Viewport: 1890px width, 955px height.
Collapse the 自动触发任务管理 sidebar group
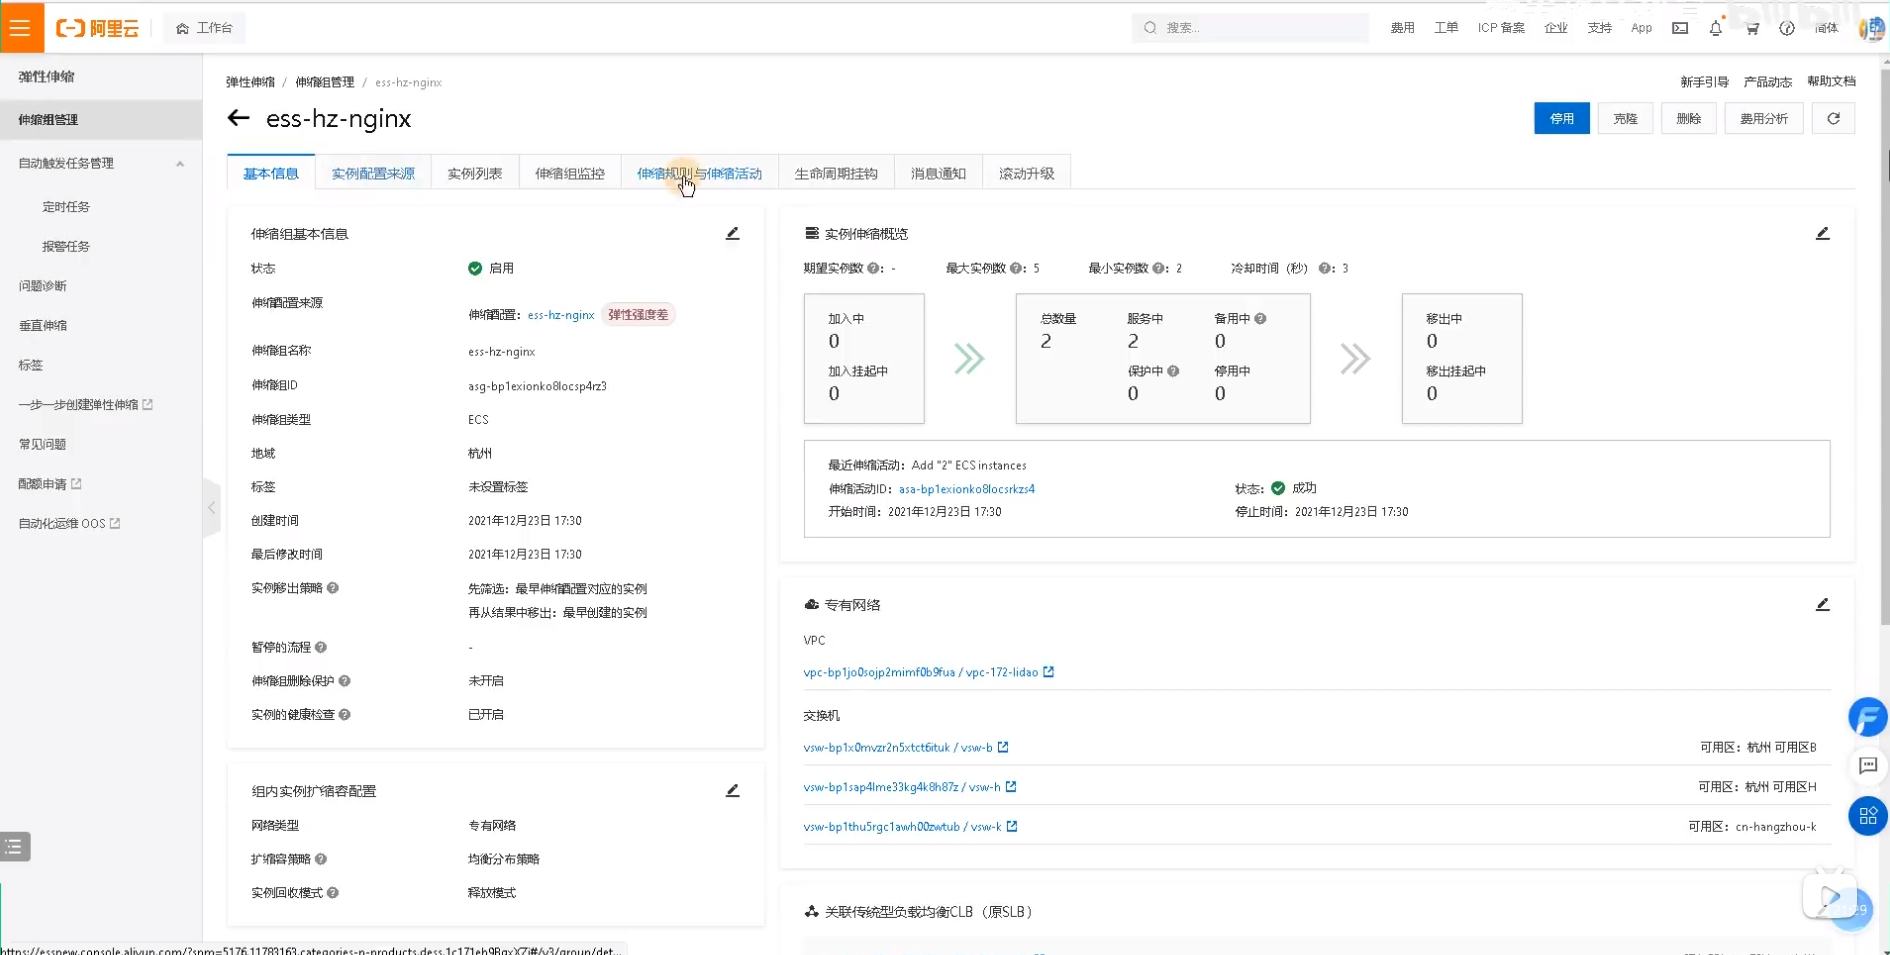[180, 163]
